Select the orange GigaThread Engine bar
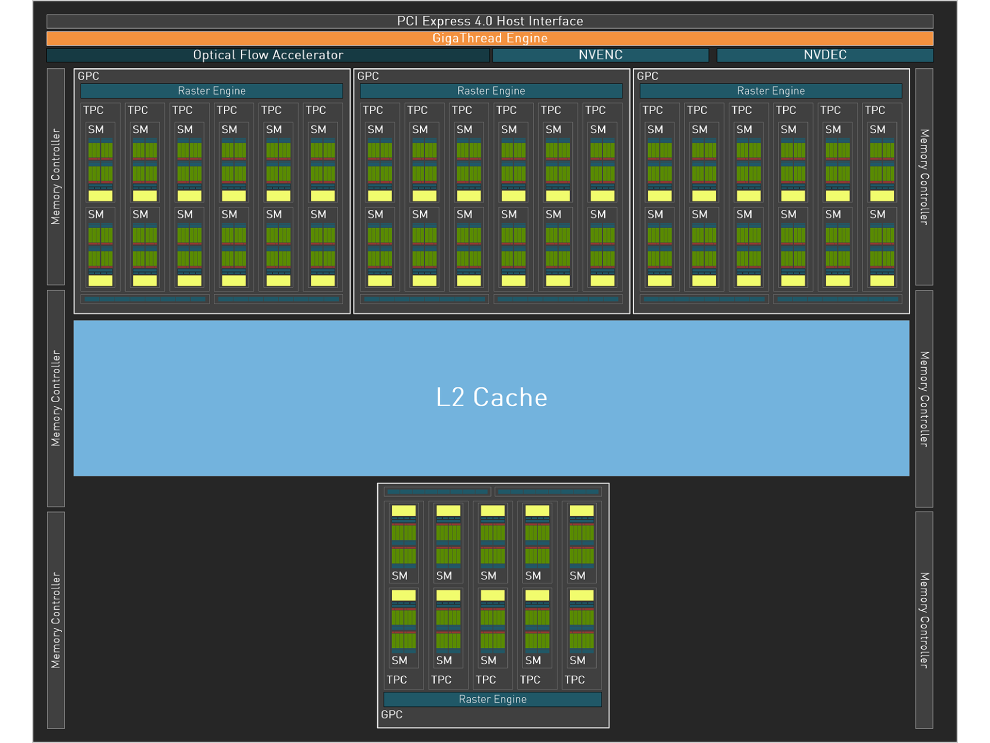 pos(490,38)
